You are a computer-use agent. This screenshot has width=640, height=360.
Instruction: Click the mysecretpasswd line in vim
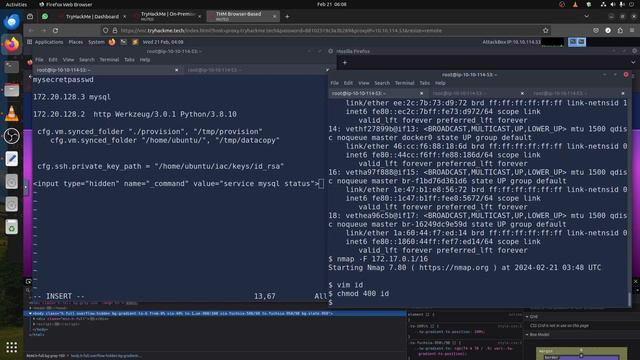coord(63,80)
